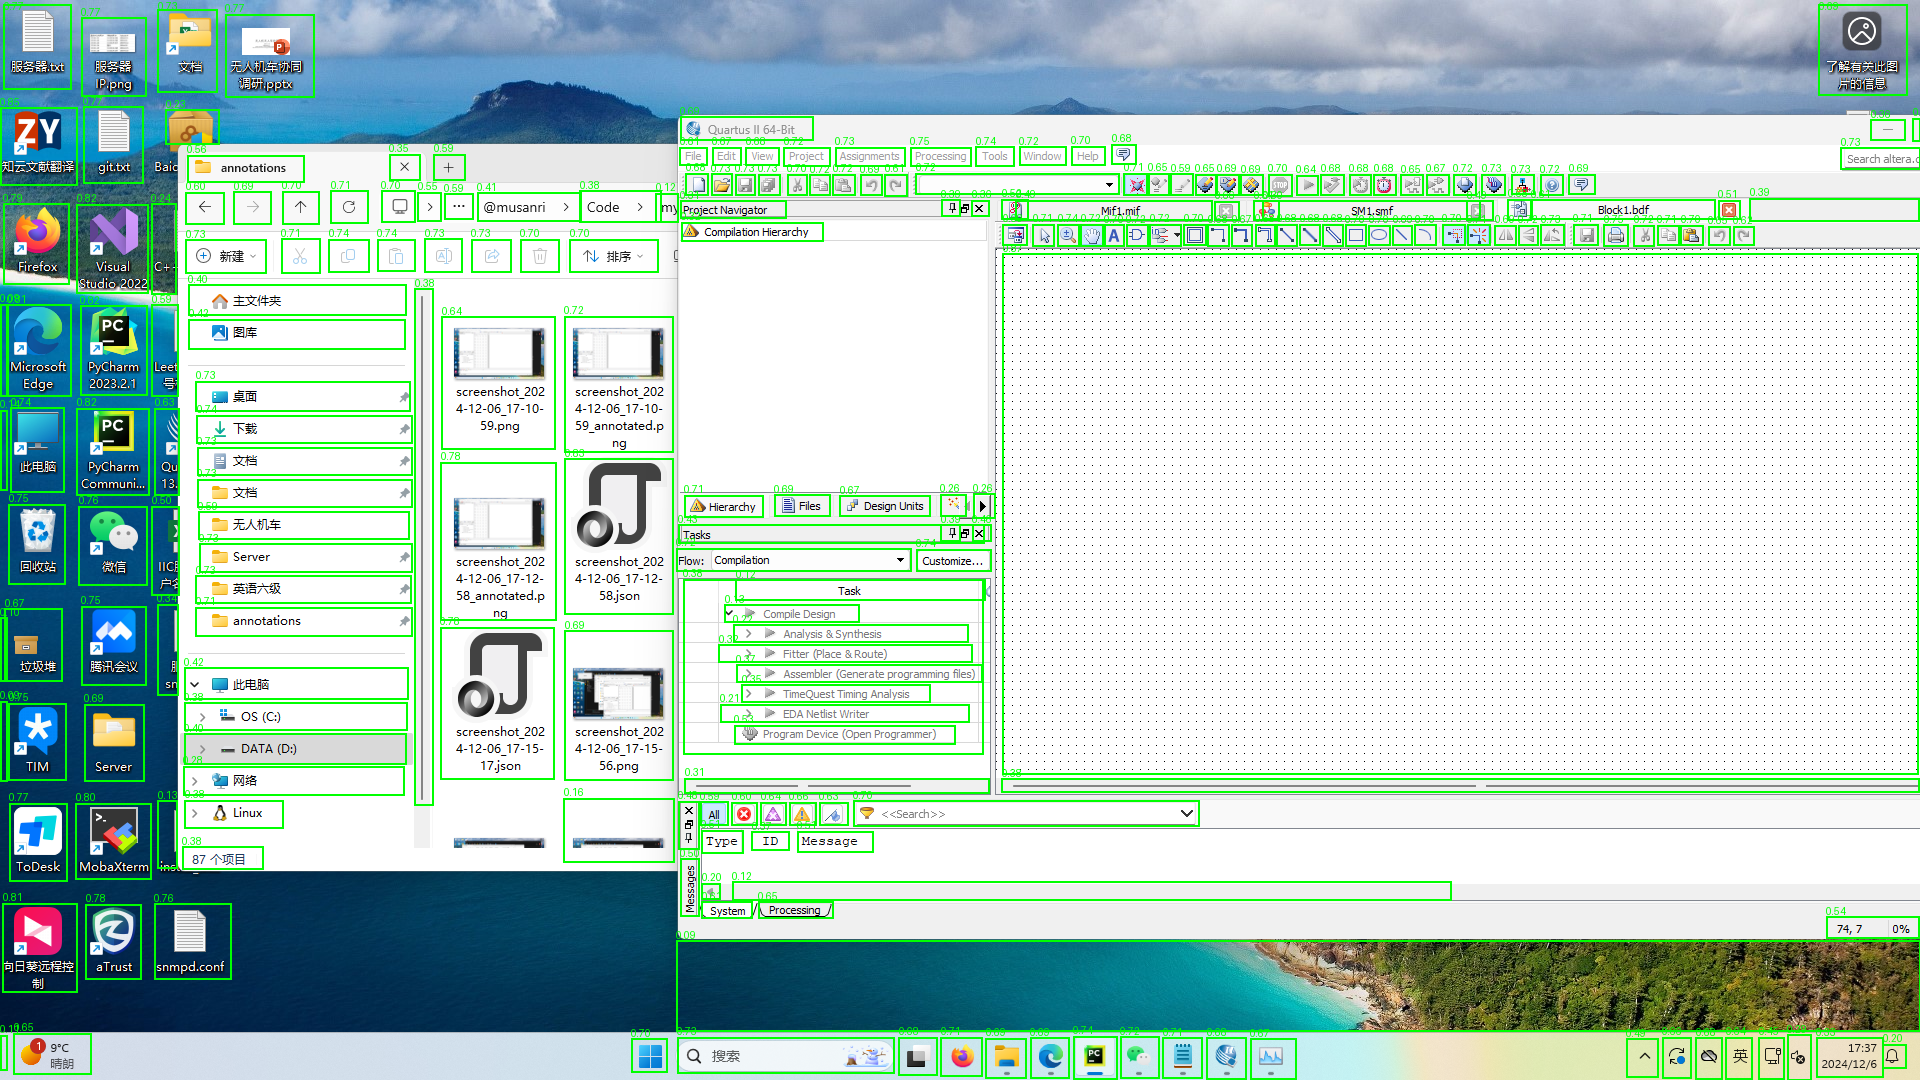Open PyCharm from the Windows taskbar

1094,1057
